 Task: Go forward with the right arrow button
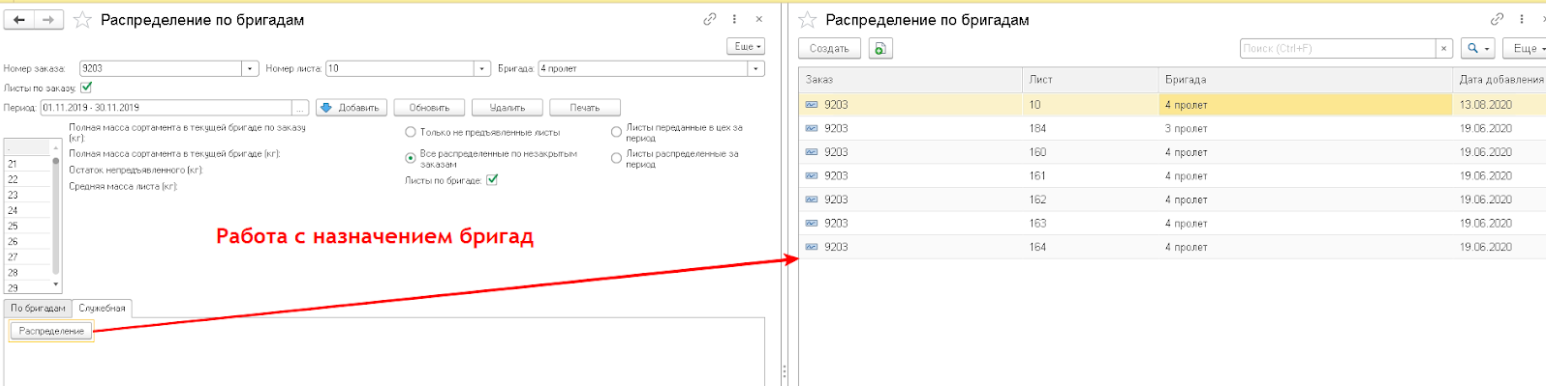coord(49,19)
